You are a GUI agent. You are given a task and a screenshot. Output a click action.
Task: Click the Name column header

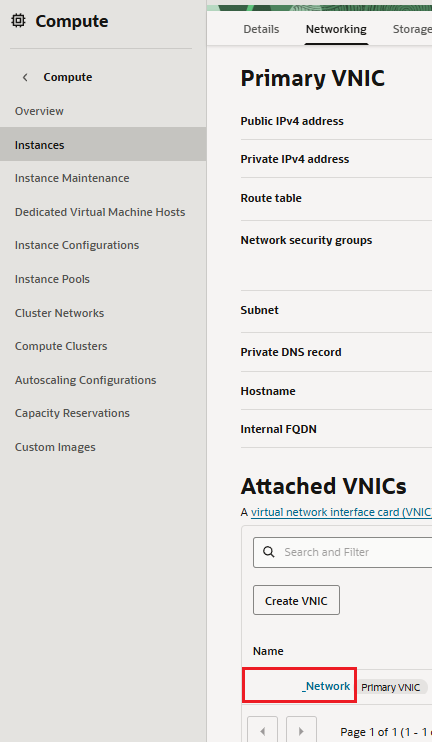(268, 651)
